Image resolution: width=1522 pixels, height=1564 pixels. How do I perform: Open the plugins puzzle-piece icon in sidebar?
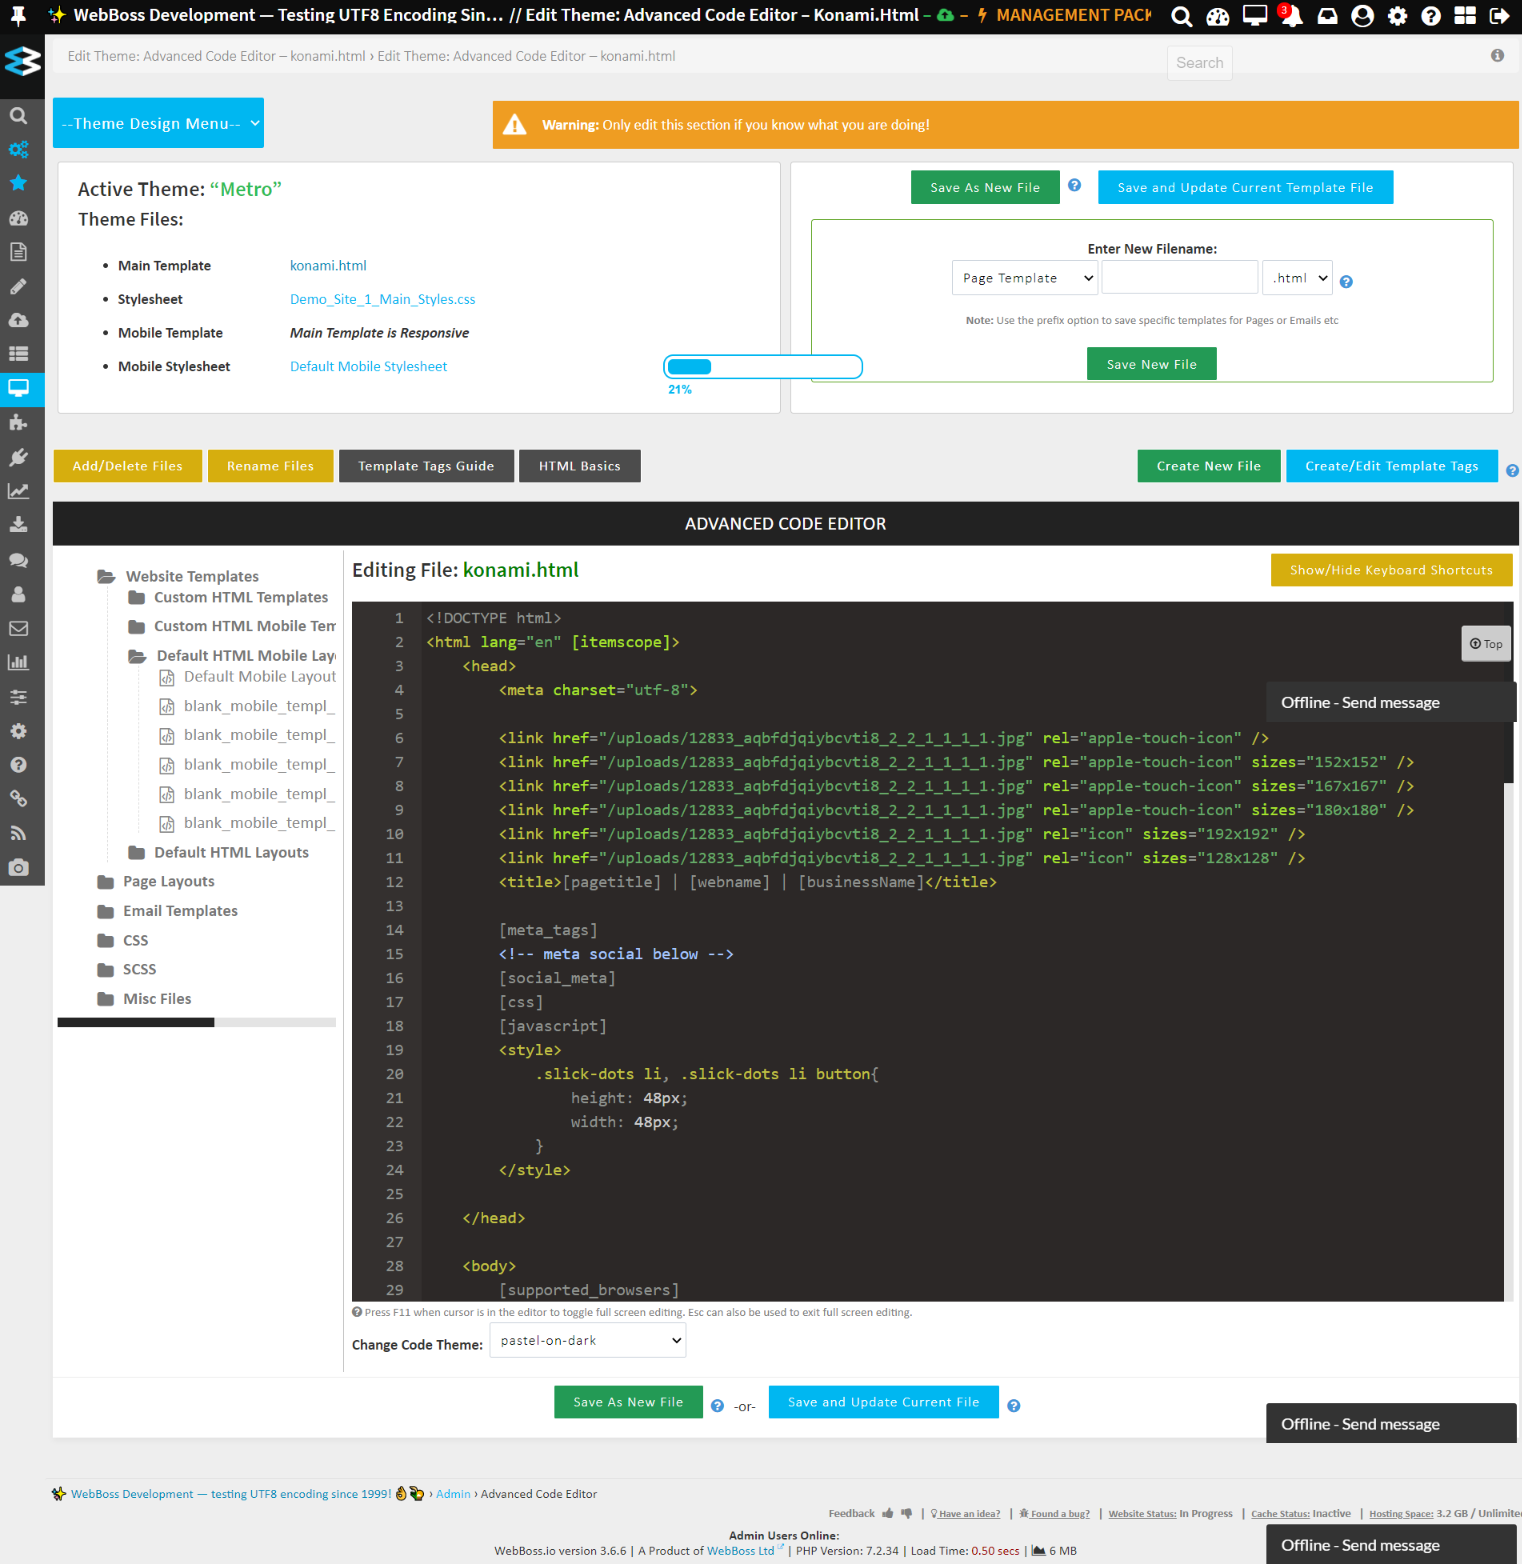pyautogui.click(x=18, y=422)
